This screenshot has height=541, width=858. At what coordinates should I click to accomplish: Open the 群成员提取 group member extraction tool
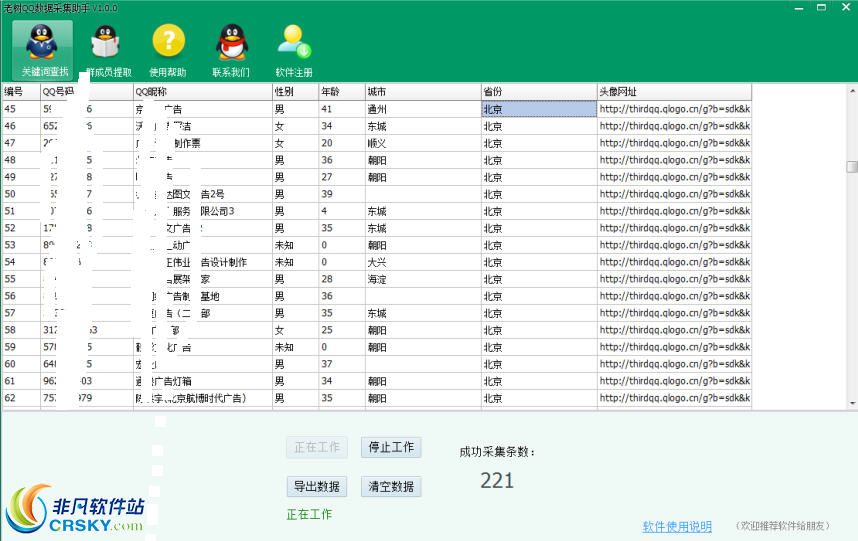[107, 50]
